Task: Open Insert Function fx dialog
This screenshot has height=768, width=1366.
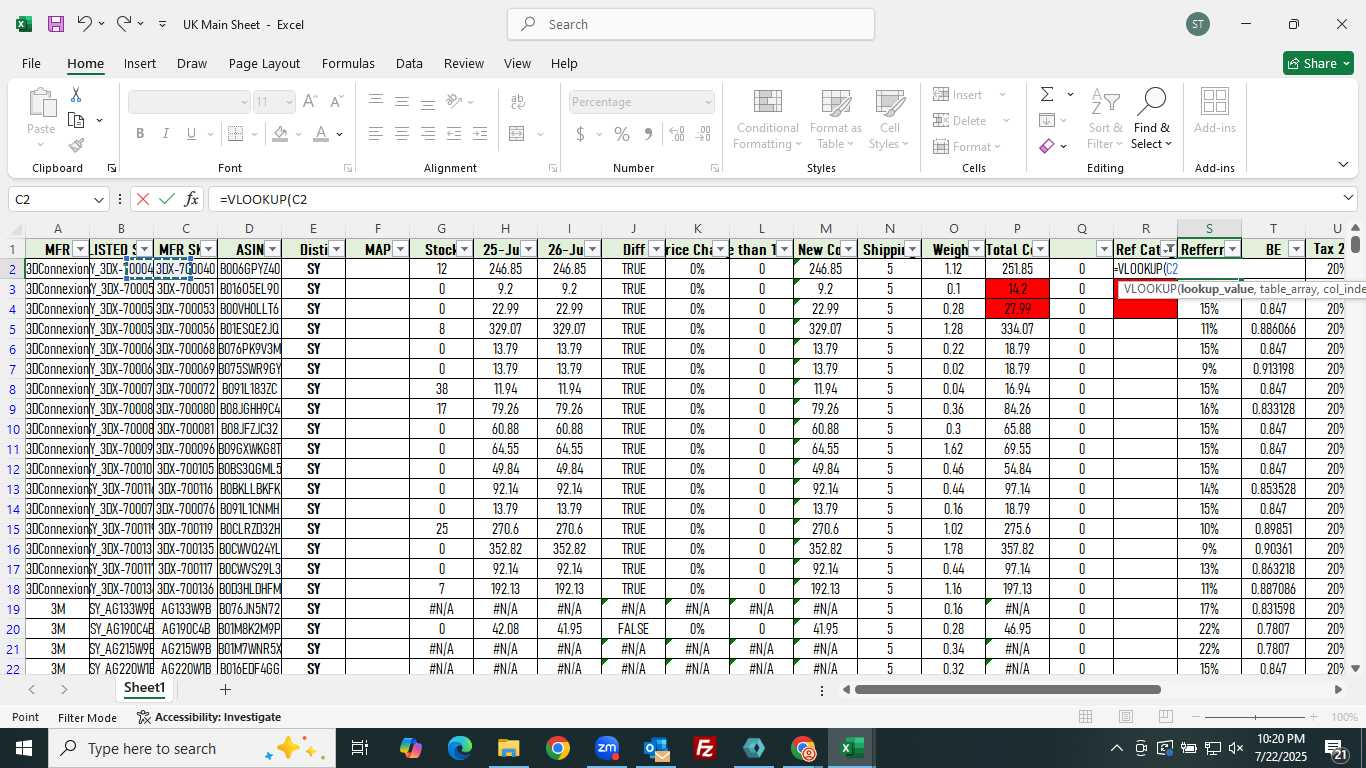Action: (192, 199)
